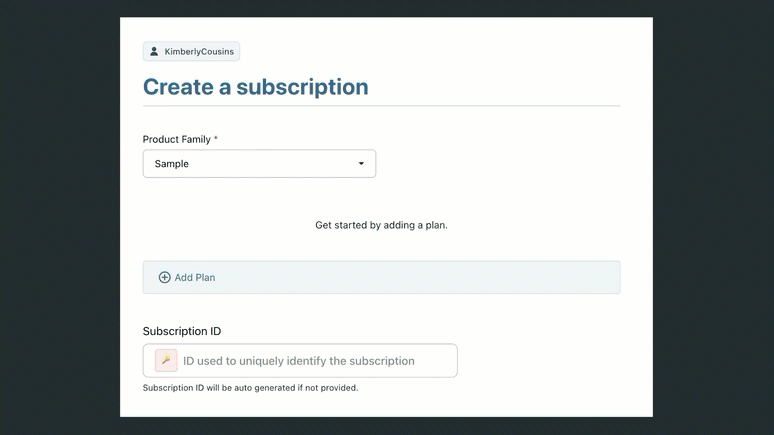Click the wide Add Plan bar's empty area

420,277
